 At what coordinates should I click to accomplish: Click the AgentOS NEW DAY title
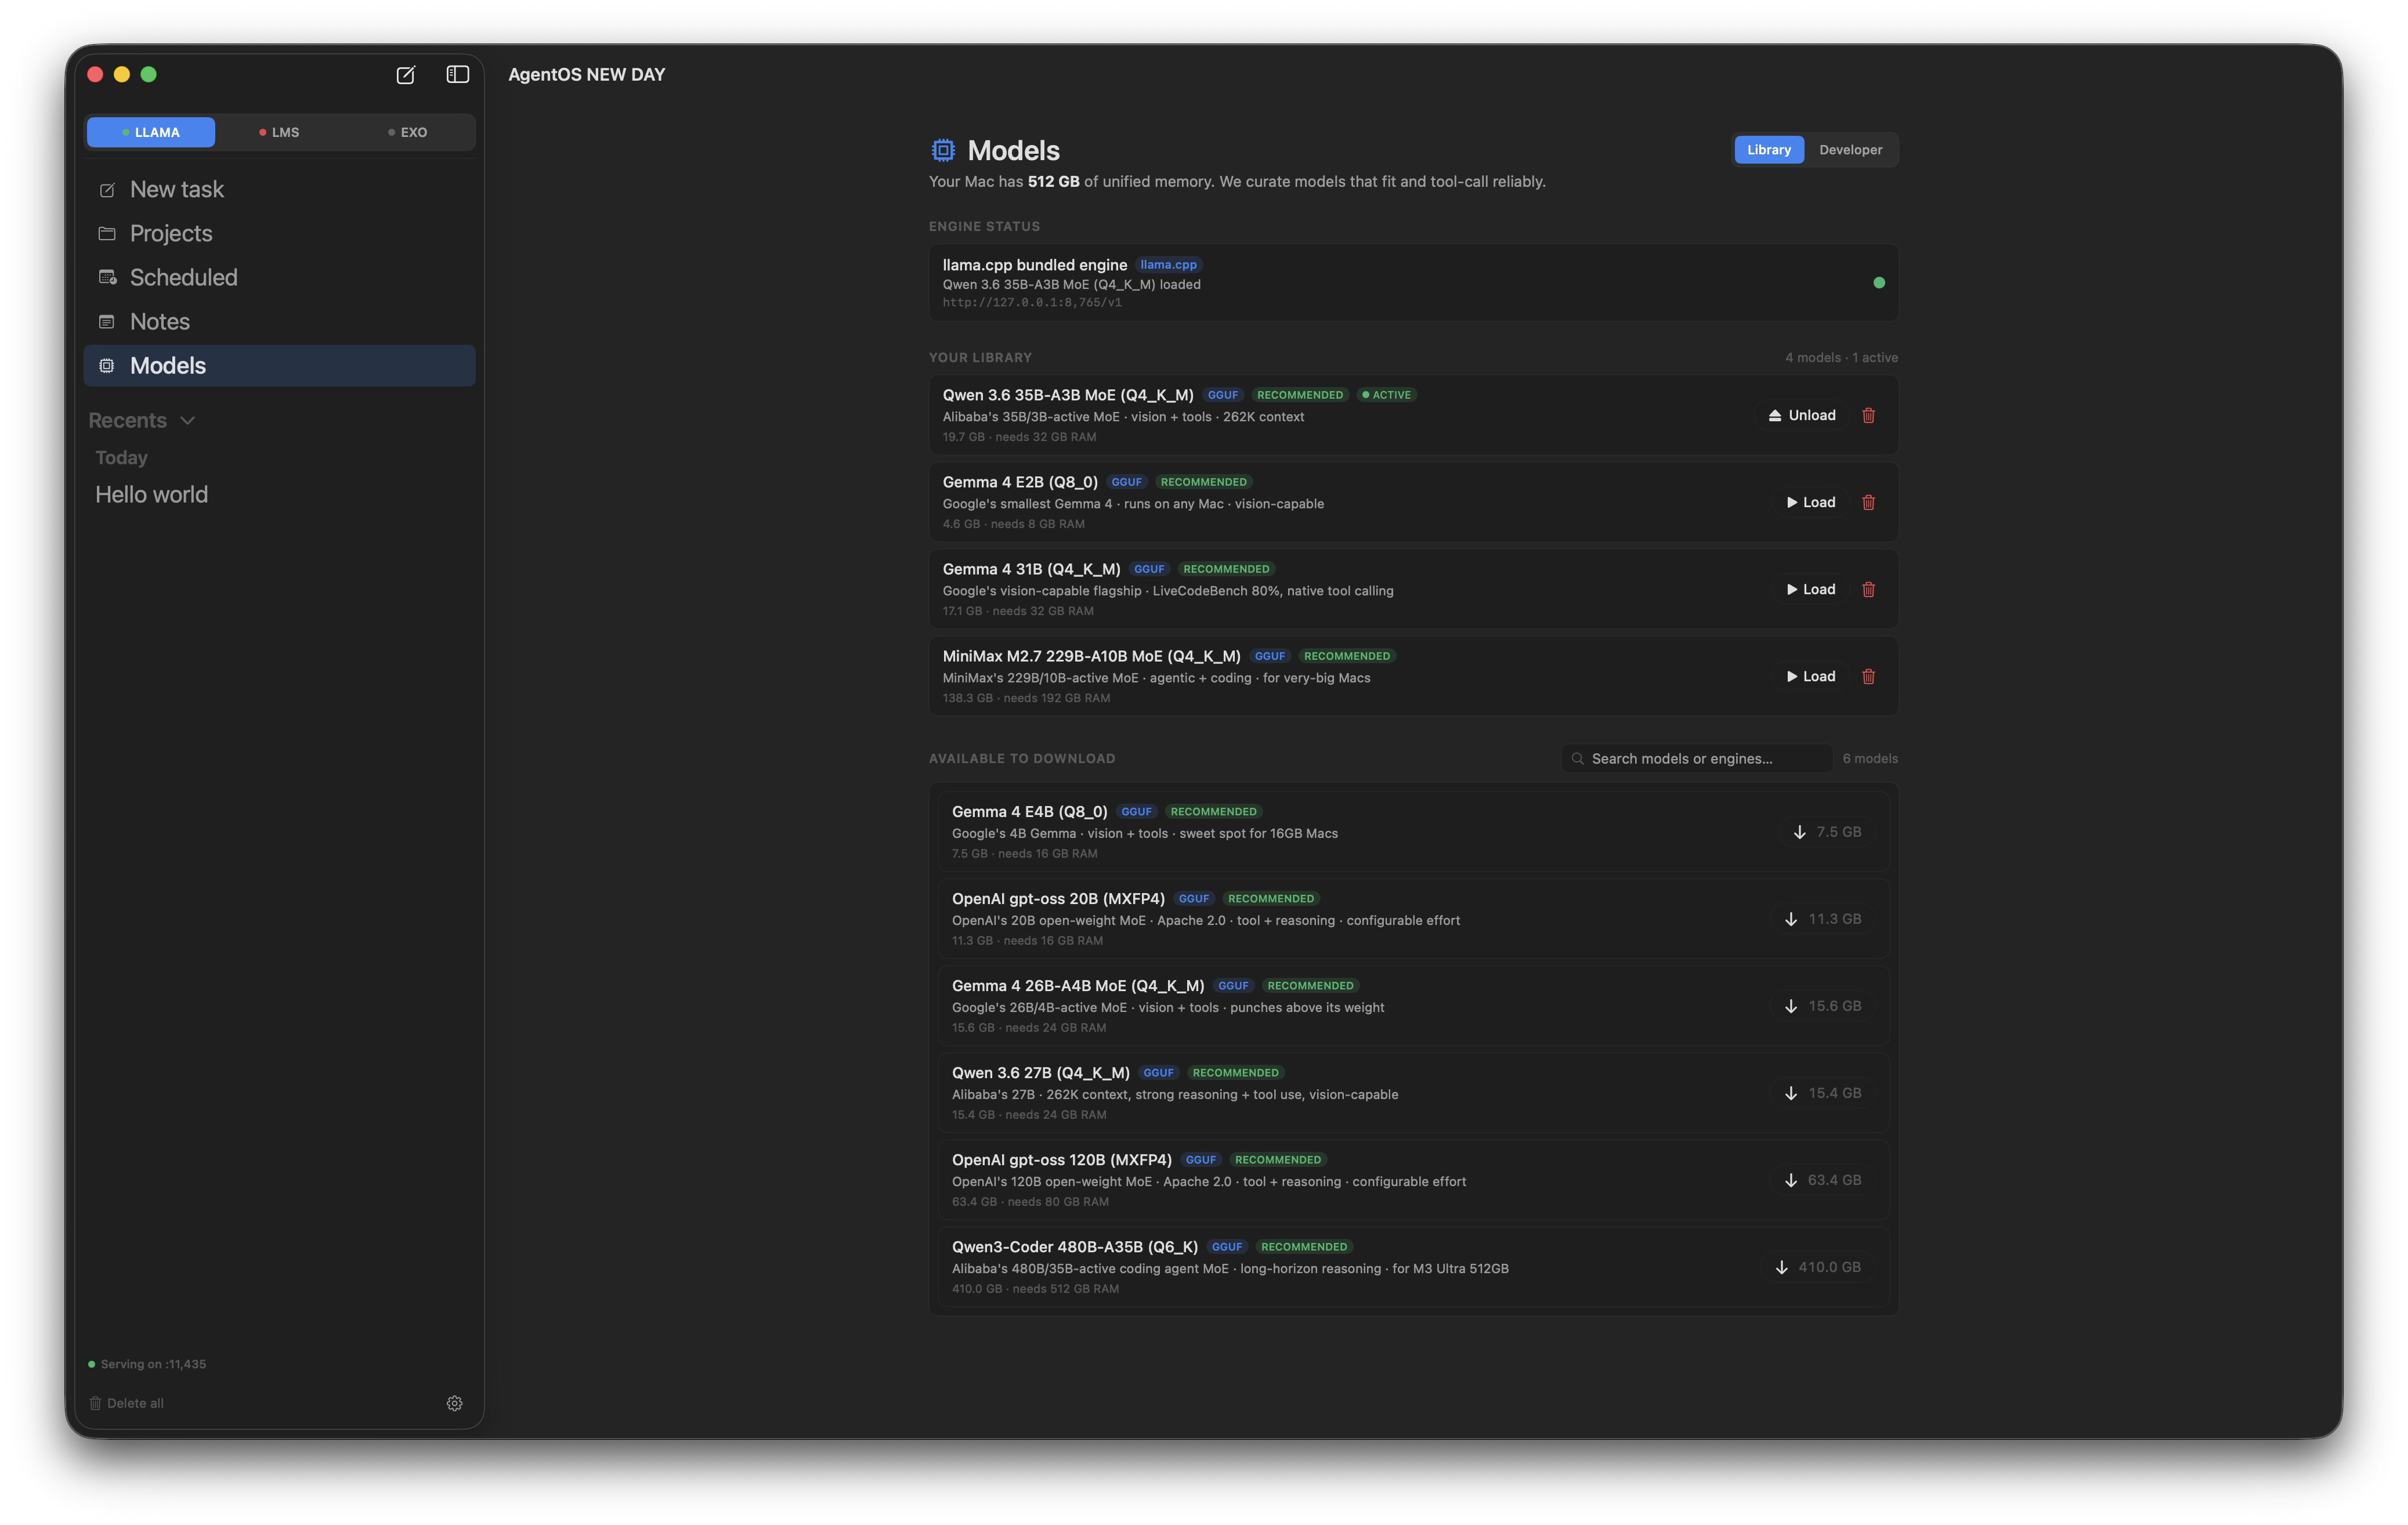point(586,75)
